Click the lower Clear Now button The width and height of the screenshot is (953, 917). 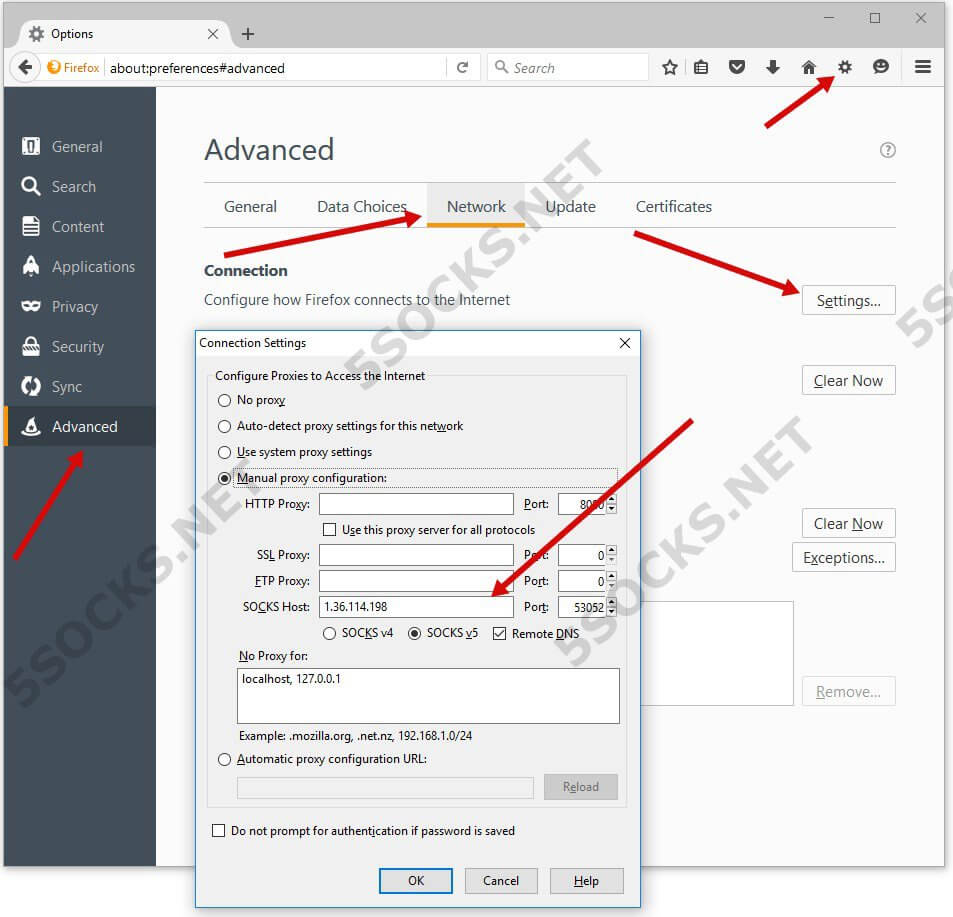pos(848,524)
